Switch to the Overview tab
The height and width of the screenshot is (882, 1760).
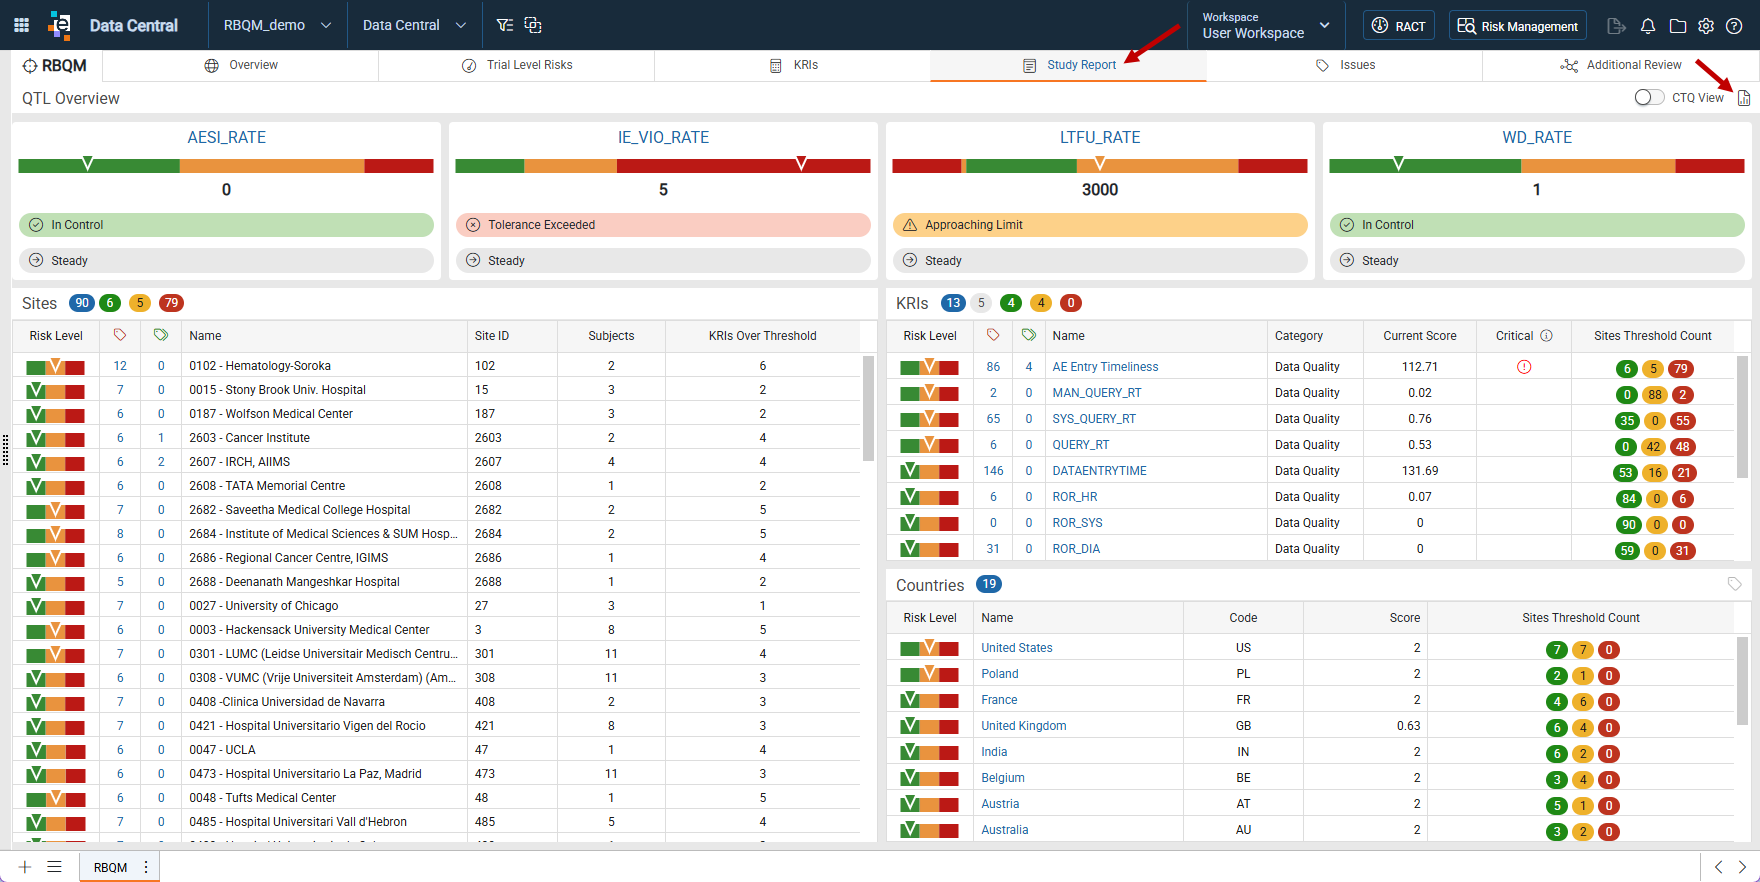[x=241, y=65]
